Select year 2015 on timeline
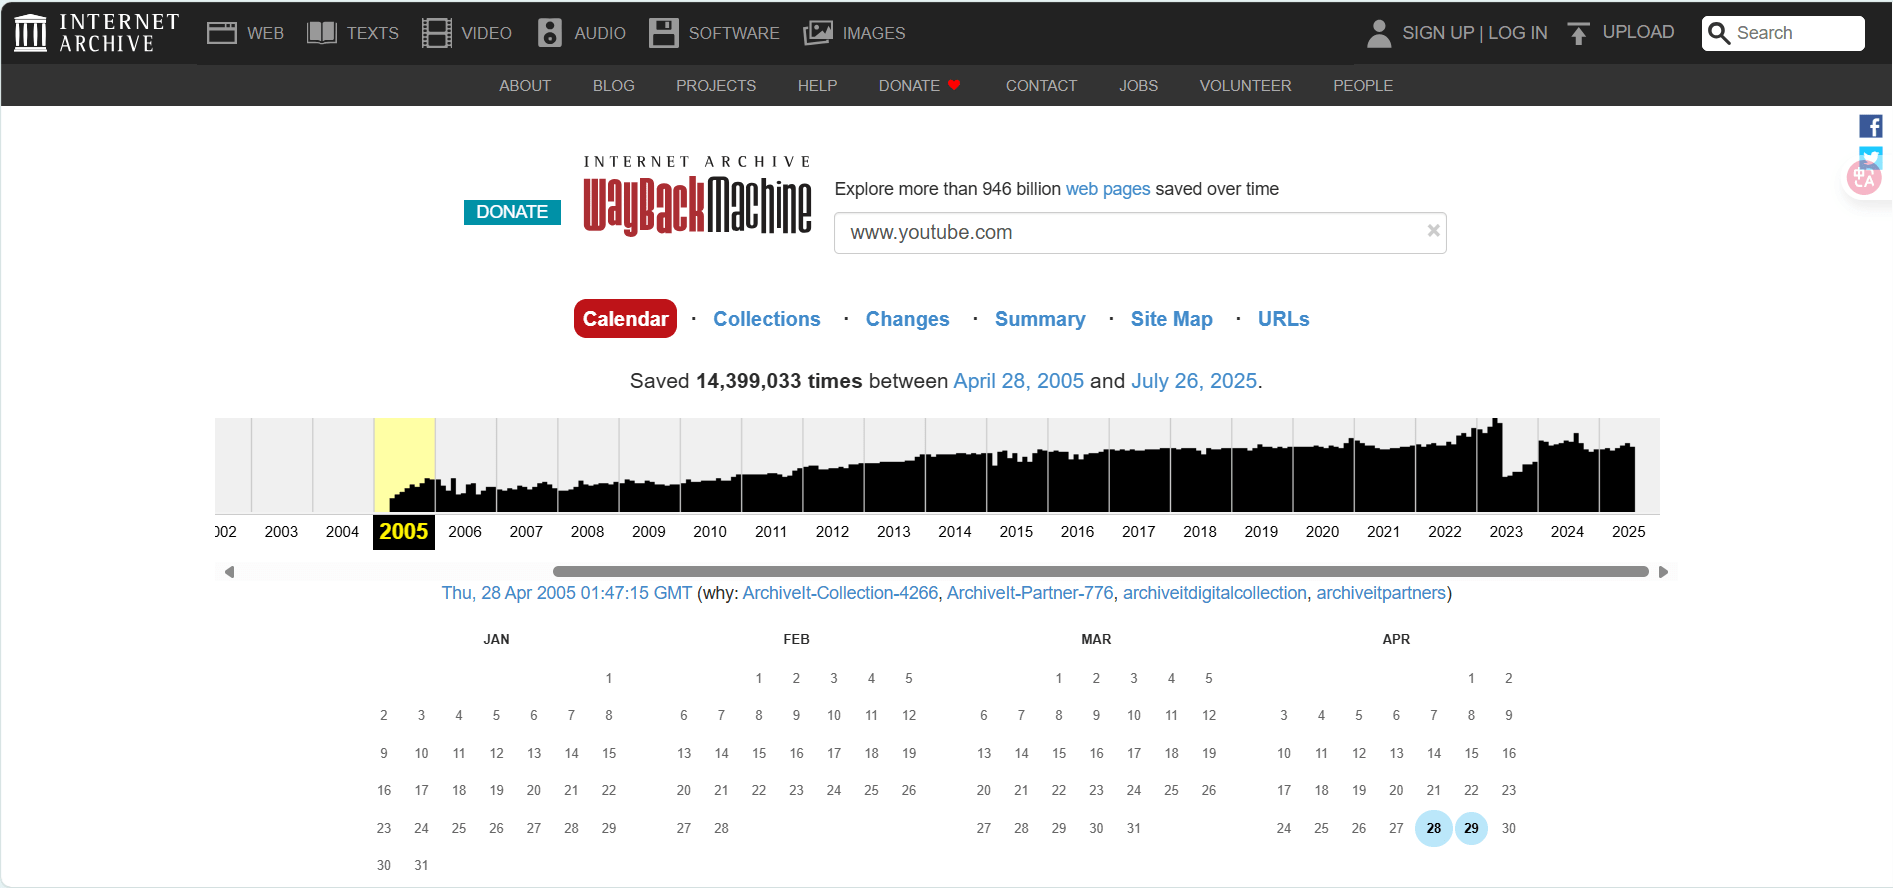 pyautogui.click(x=1016, y=532)
